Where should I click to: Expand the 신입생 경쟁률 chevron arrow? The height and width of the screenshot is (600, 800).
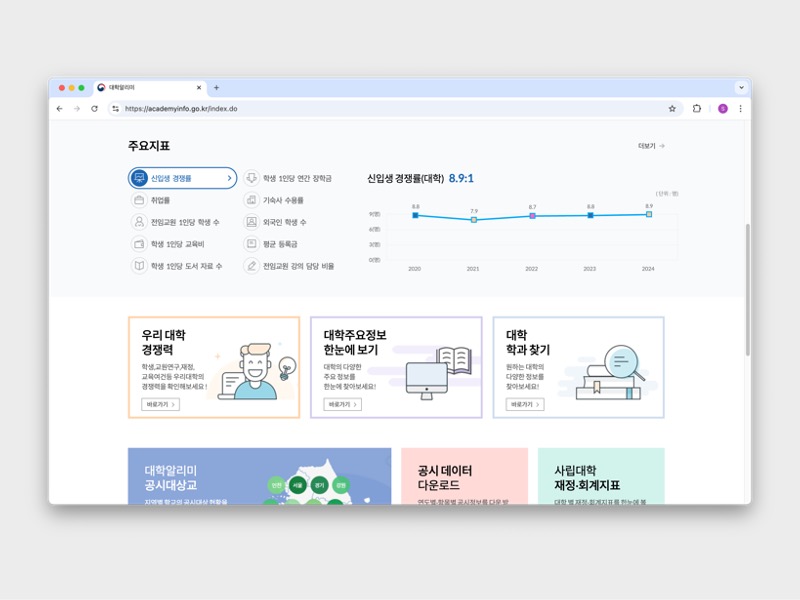pyautogui.click(x=229, y=178)
